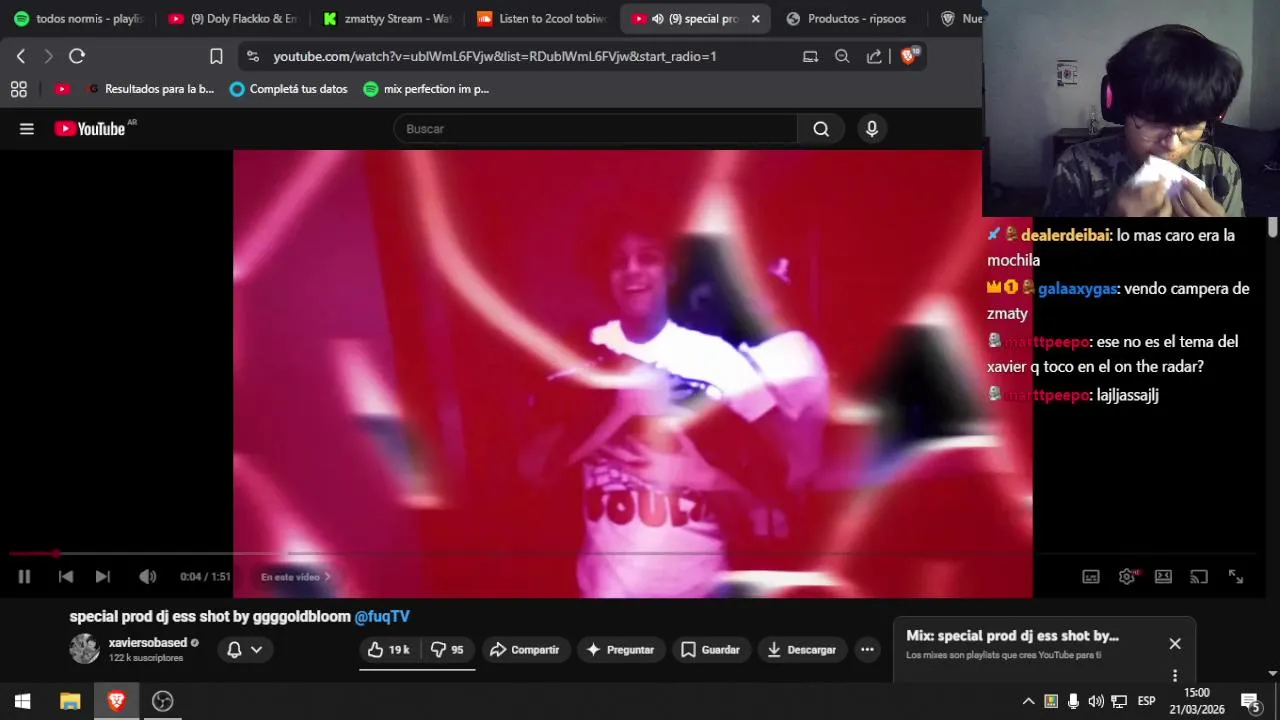This screenshot has width=1280, height=720.
Task: Open Mix panel three-dot options
Action: pos(1175,675)
